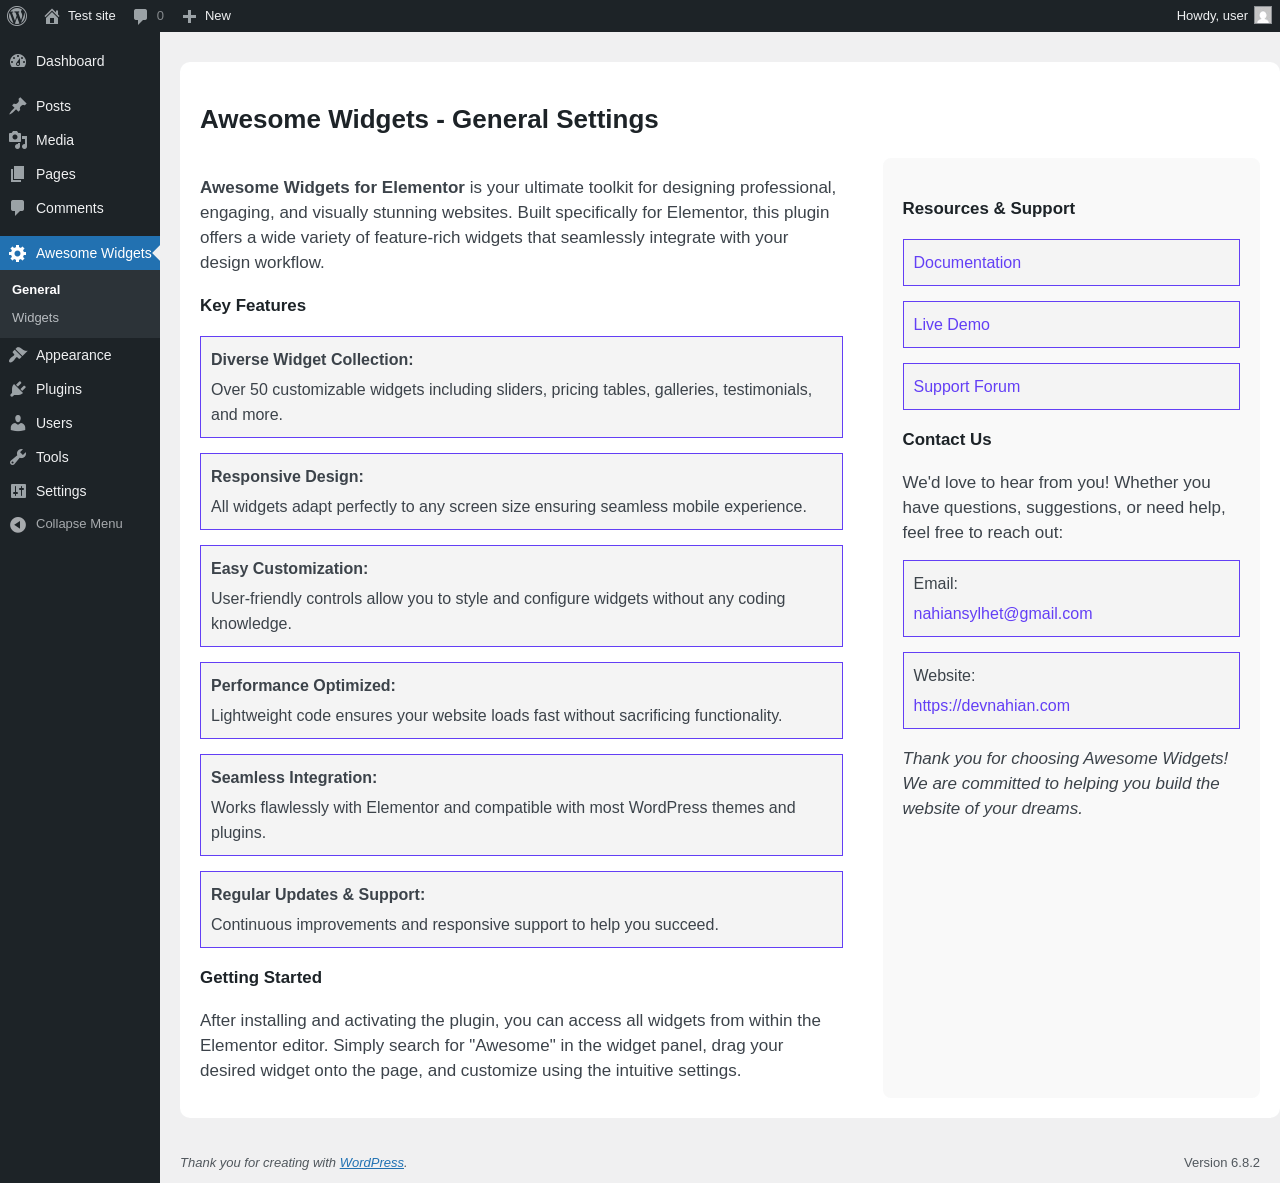Click the WordPress logo icon
Viewport: 1280px width, 1183px height.
pyautogui.click(x=17, y=16)
